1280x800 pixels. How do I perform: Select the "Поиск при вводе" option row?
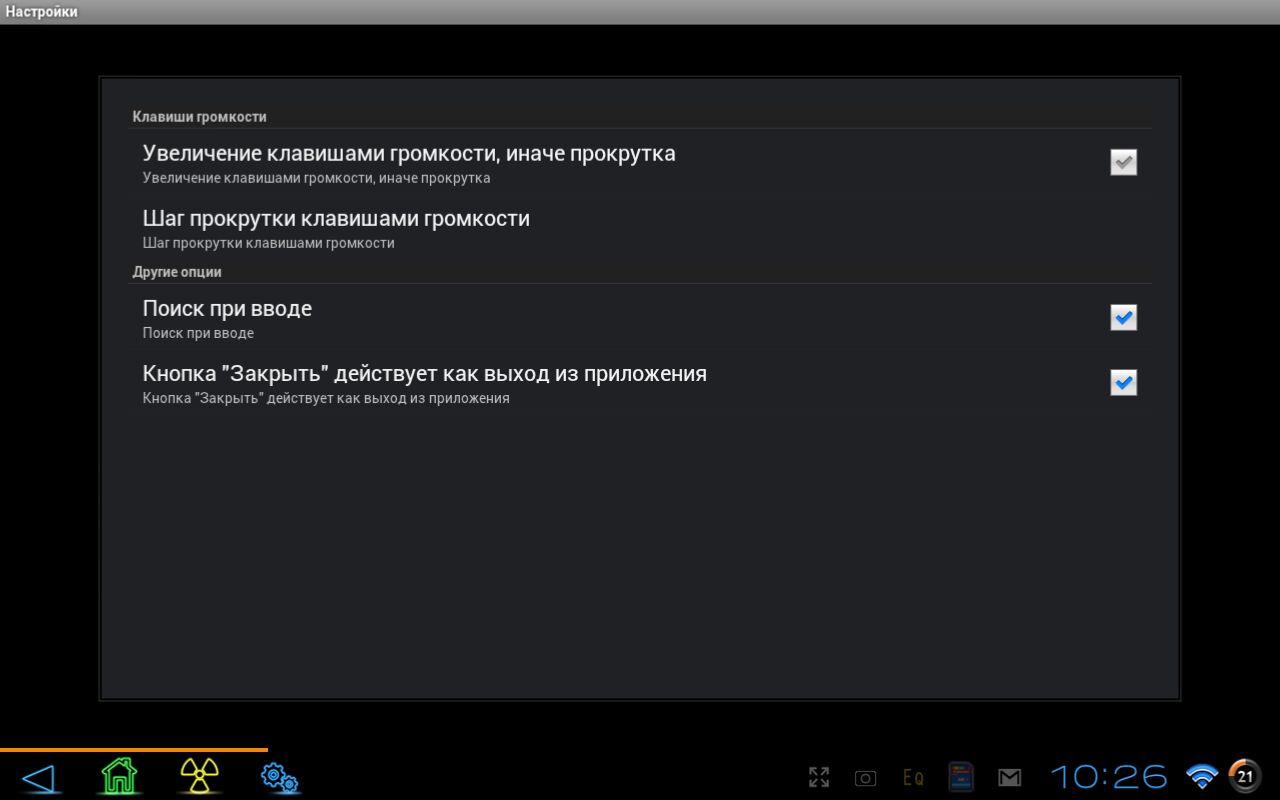[x=227, y=318]
